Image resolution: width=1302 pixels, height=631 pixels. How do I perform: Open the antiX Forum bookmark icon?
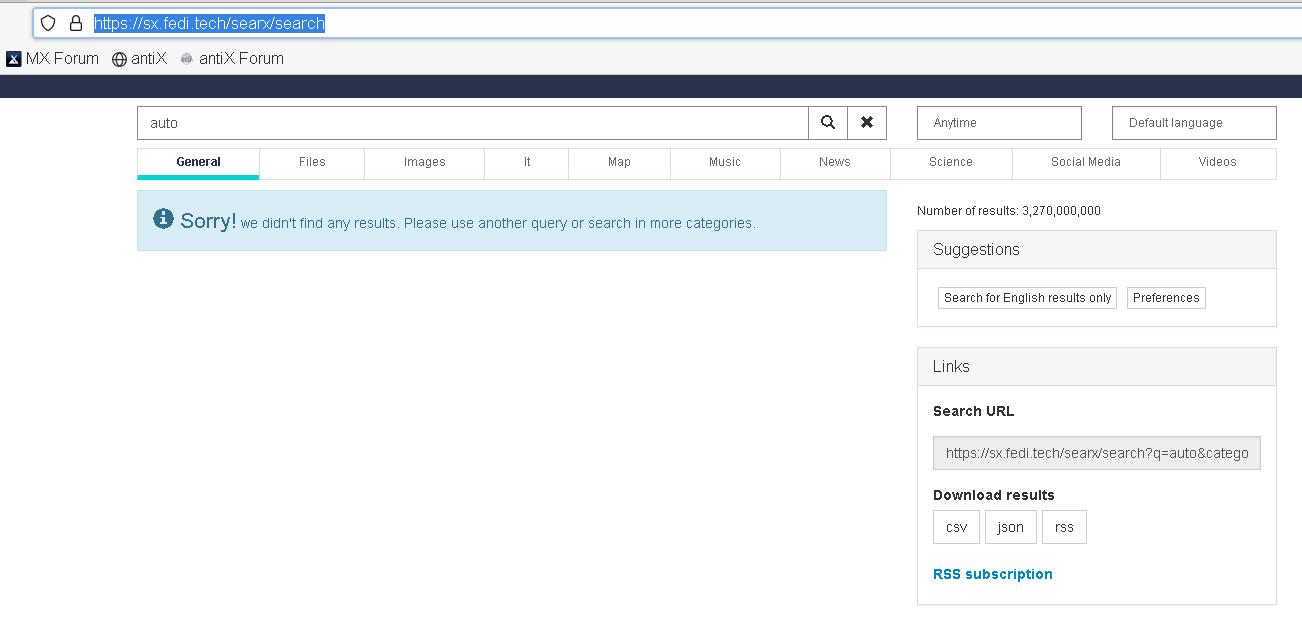pos(185,58)
